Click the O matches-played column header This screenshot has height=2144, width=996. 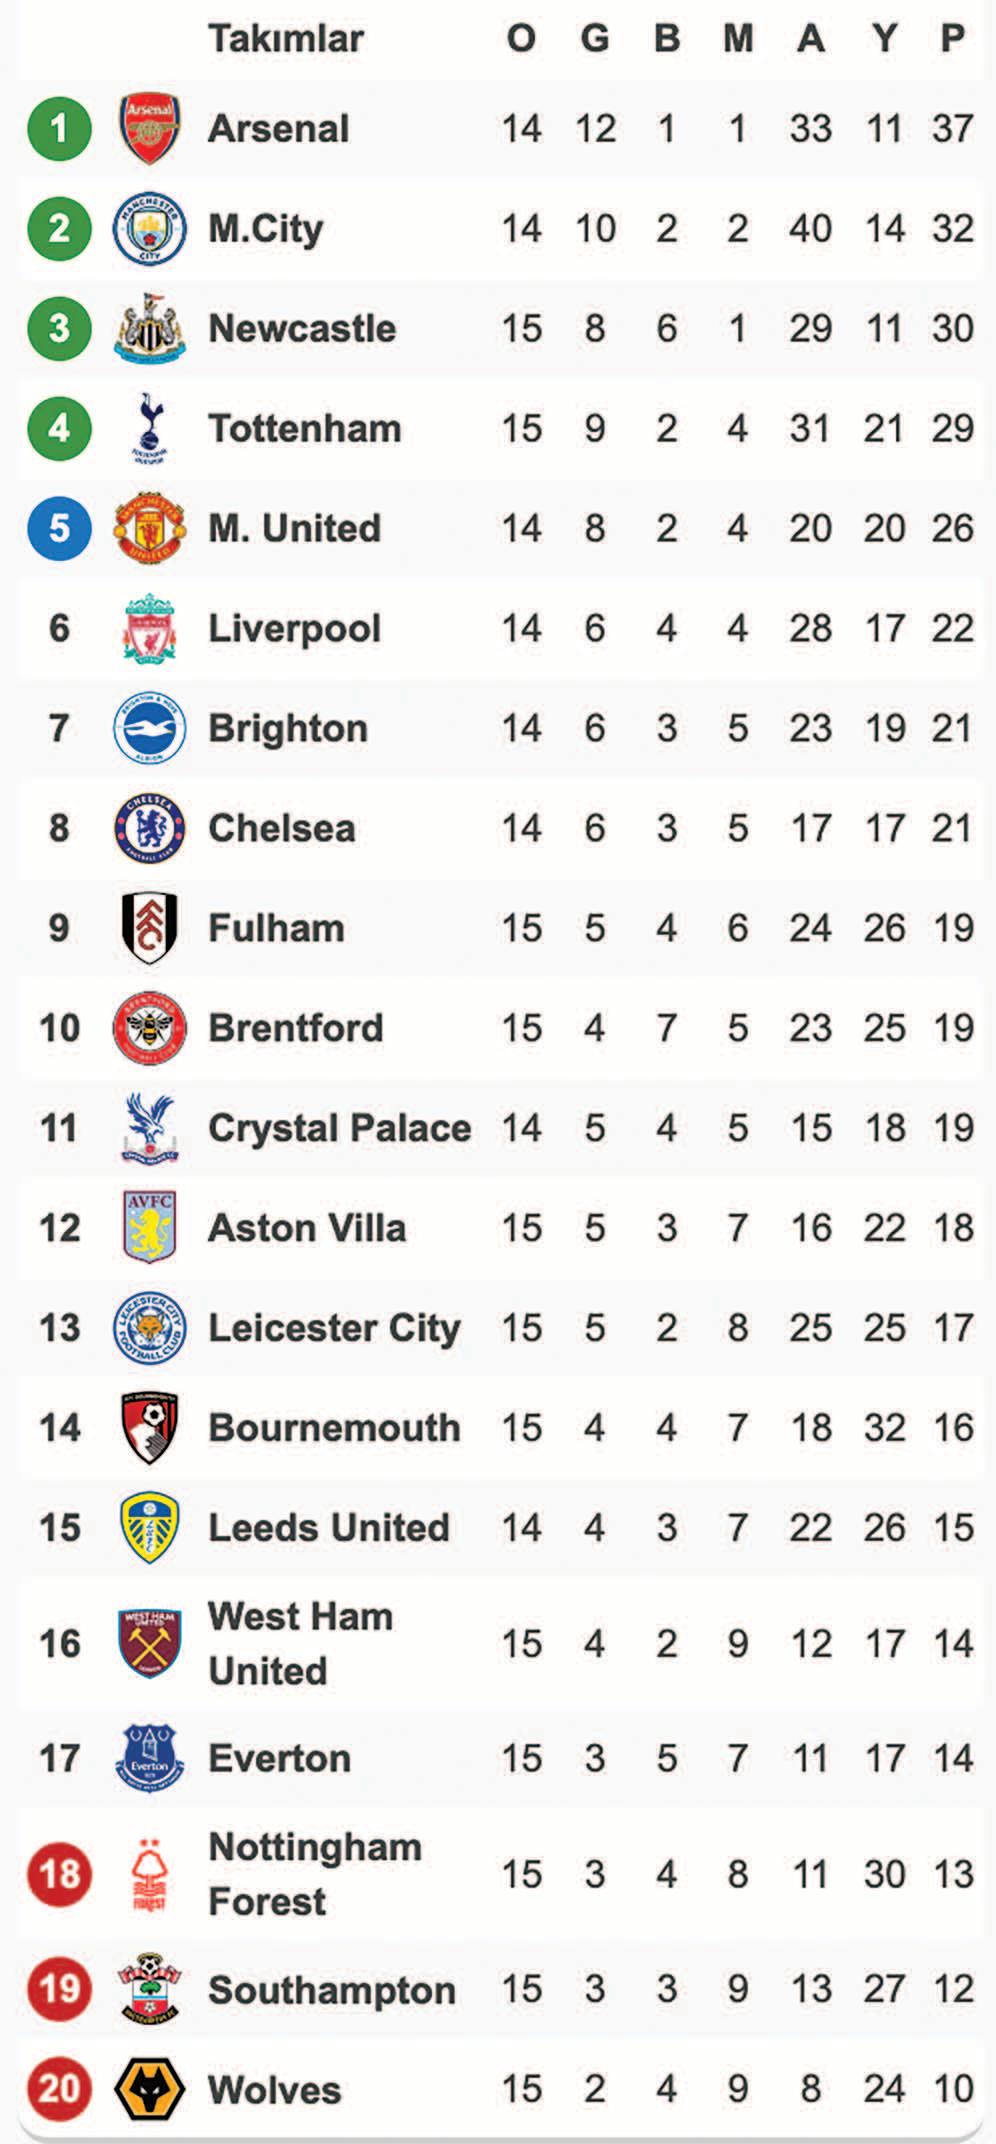tap(521, 39)
